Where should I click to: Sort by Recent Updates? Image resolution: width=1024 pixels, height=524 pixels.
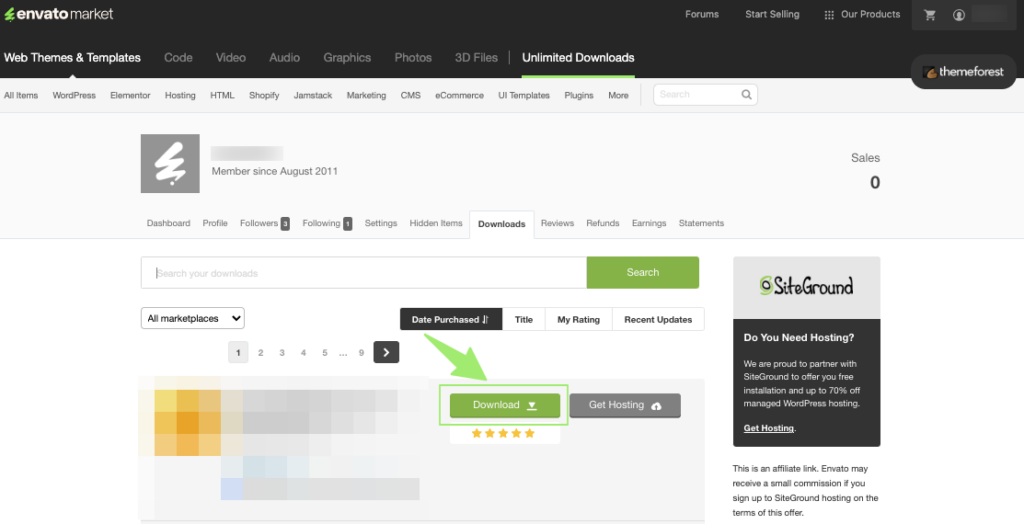tap(658, 319)
